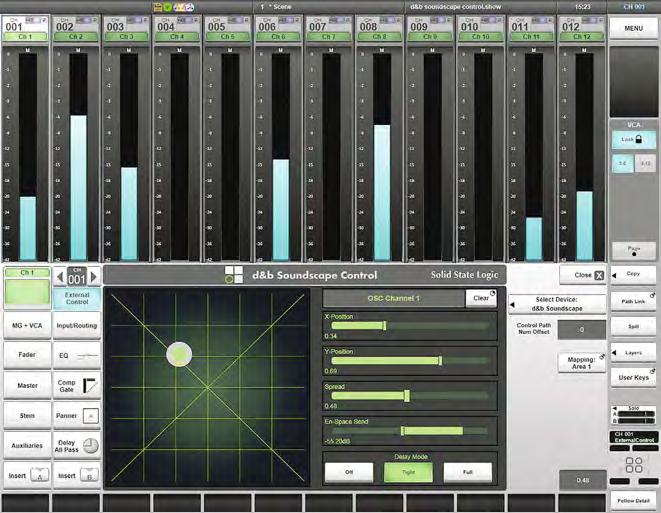Expand the Solo A/B panel
This screenshot has height=513, width=661.
[633, 414]
